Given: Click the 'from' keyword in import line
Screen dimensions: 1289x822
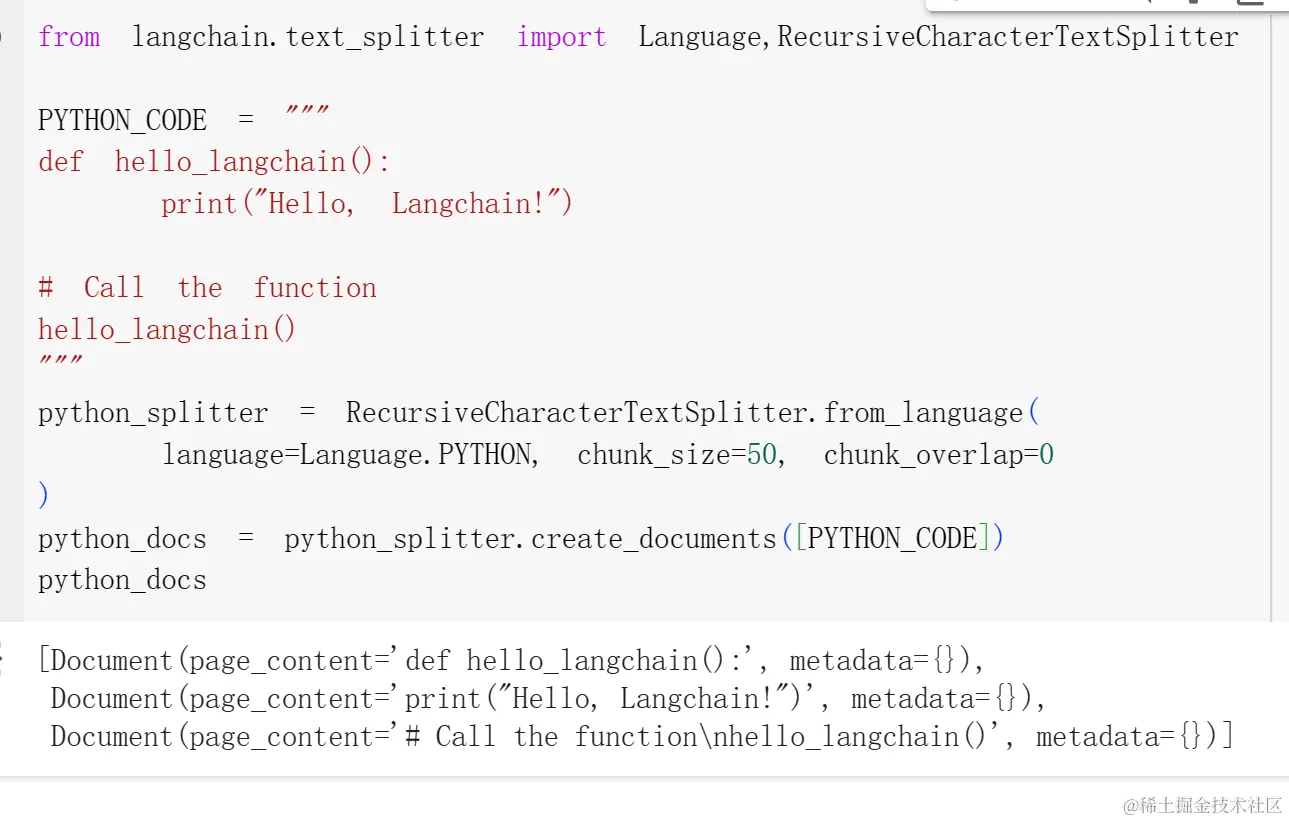Looking at the screenshot, I should point(69,38).
